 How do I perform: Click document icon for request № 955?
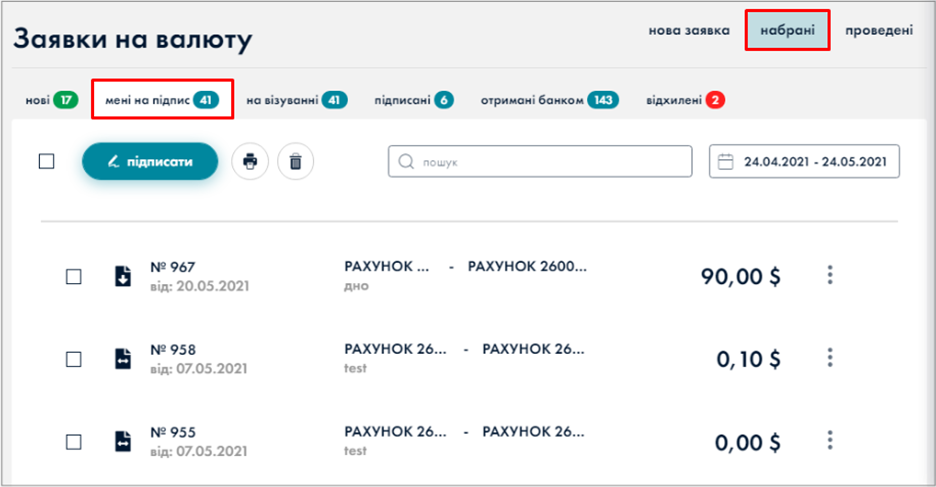[x=122, y=441]
